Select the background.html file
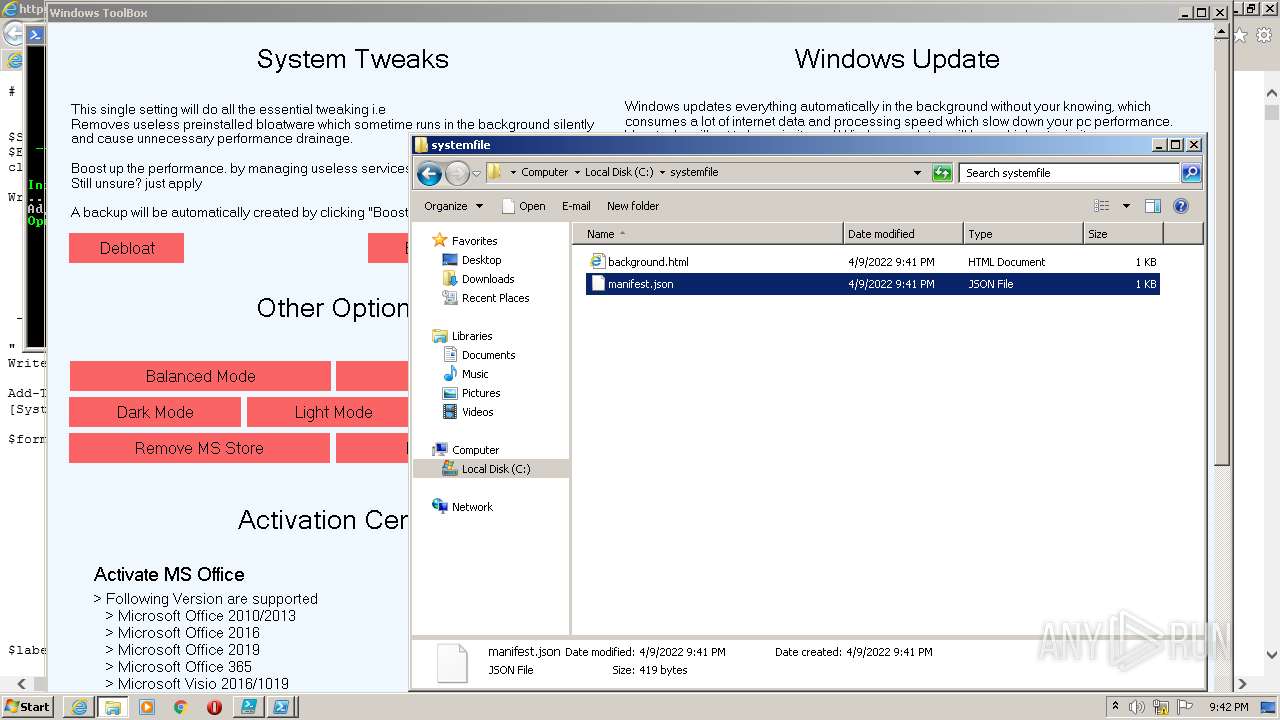 pos(872,262)
